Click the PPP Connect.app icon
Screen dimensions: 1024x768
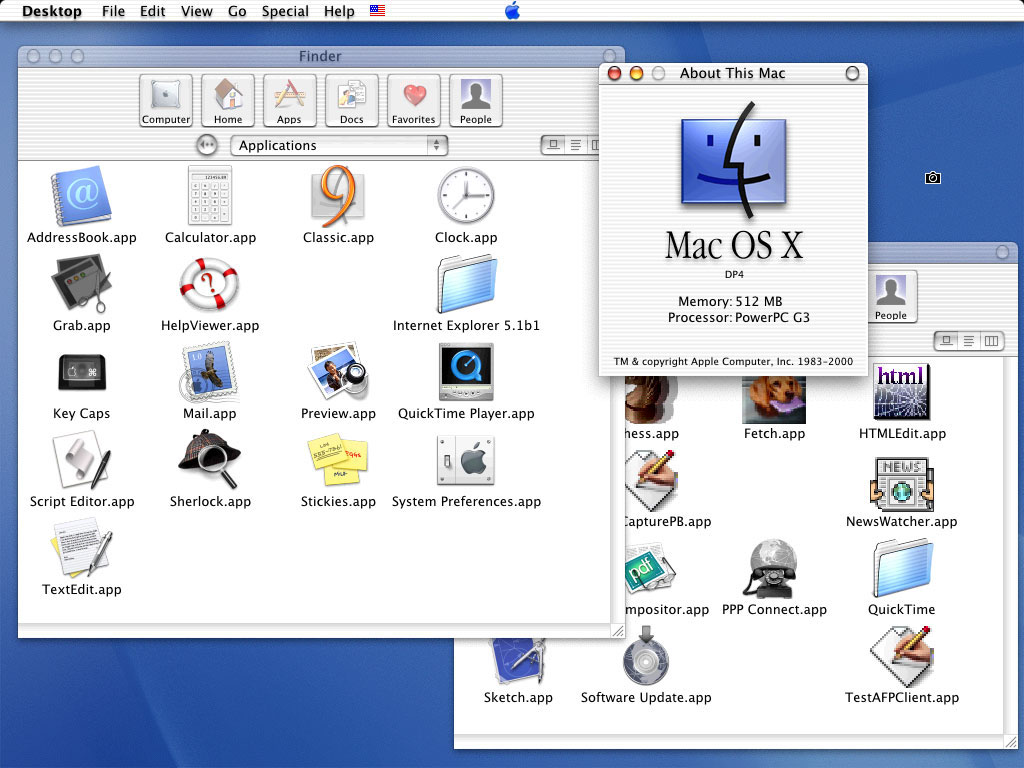pyautogui.click(x=774, y=569)
